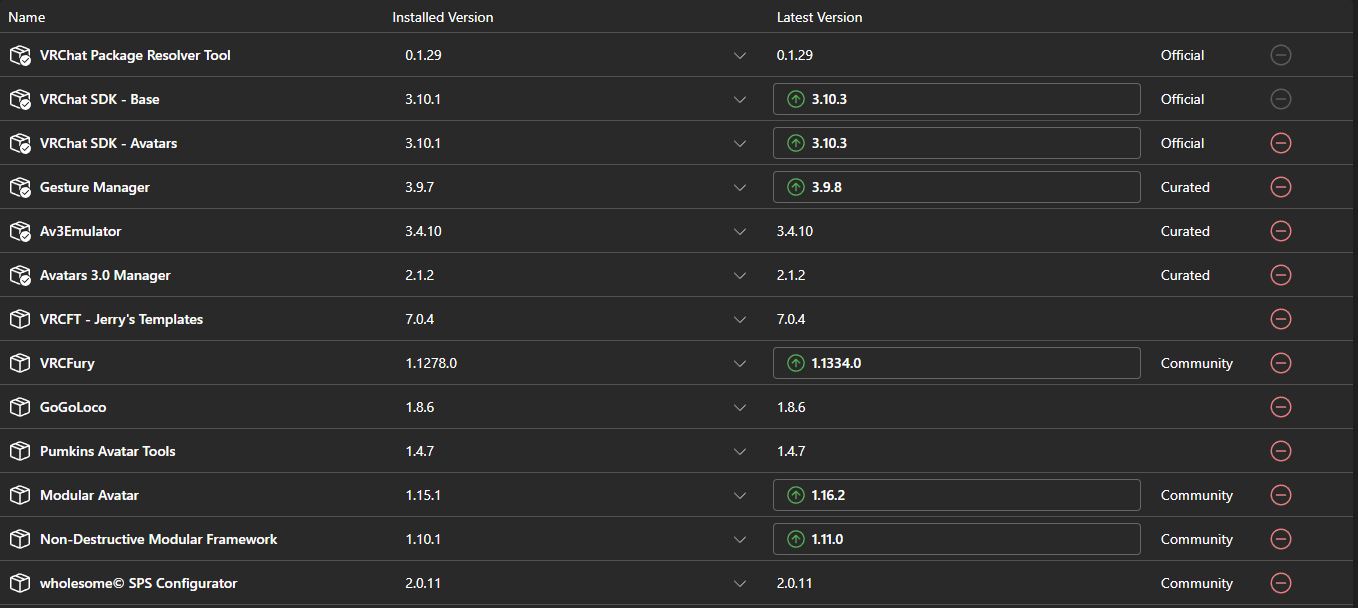Click package icon beside wholesome SPS Configurator
The width and height of the screenshot is (1358, 608).
[x=20, y=583]
